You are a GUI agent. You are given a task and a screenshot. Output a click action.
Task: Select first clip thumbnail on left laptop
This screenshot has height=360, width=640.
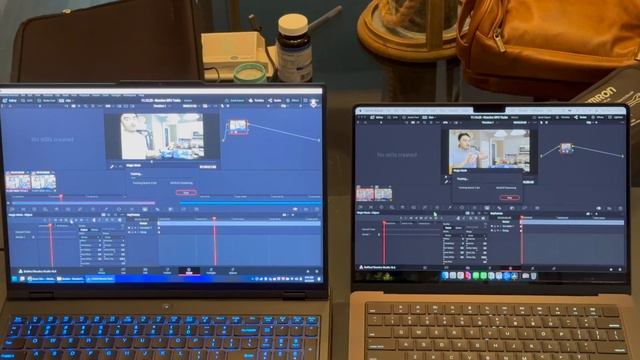[x=18, y=182]
